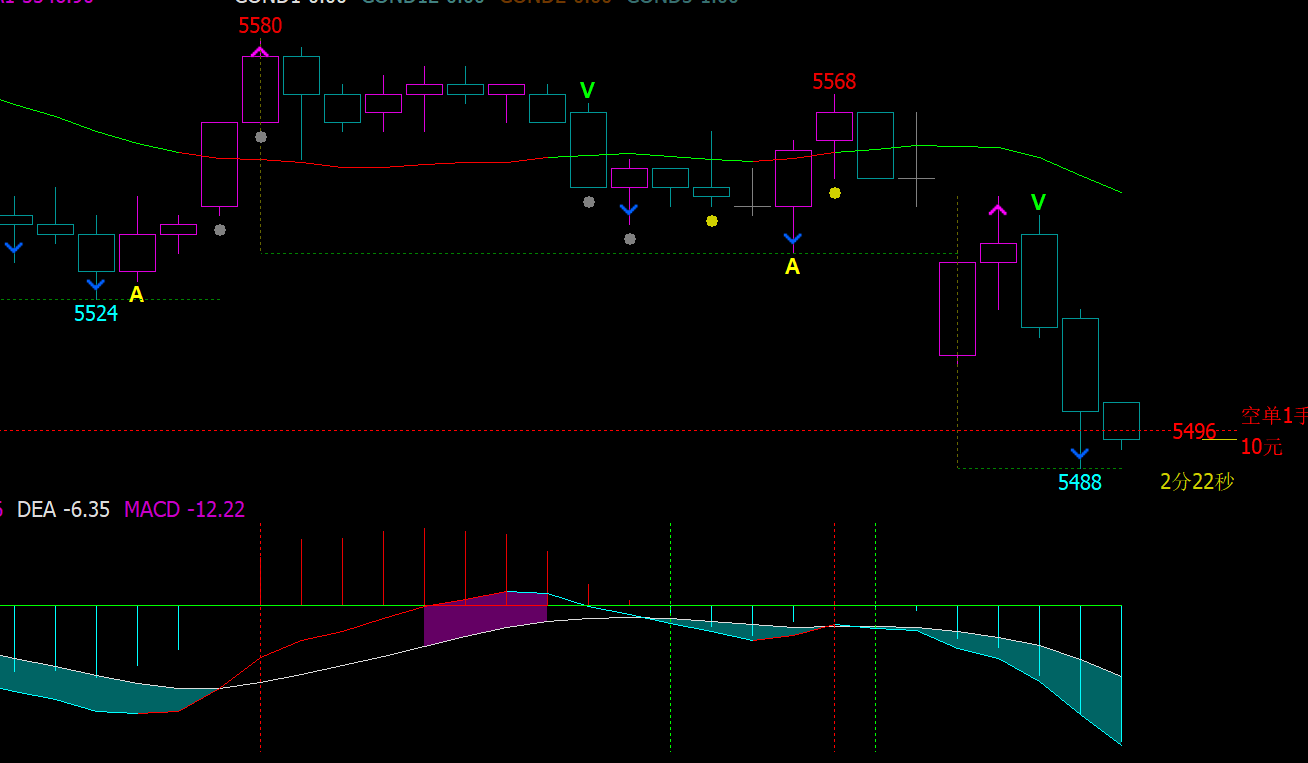Select the magenta candle under the 5568 label
1308x763 pixels.
coord(835,126)
